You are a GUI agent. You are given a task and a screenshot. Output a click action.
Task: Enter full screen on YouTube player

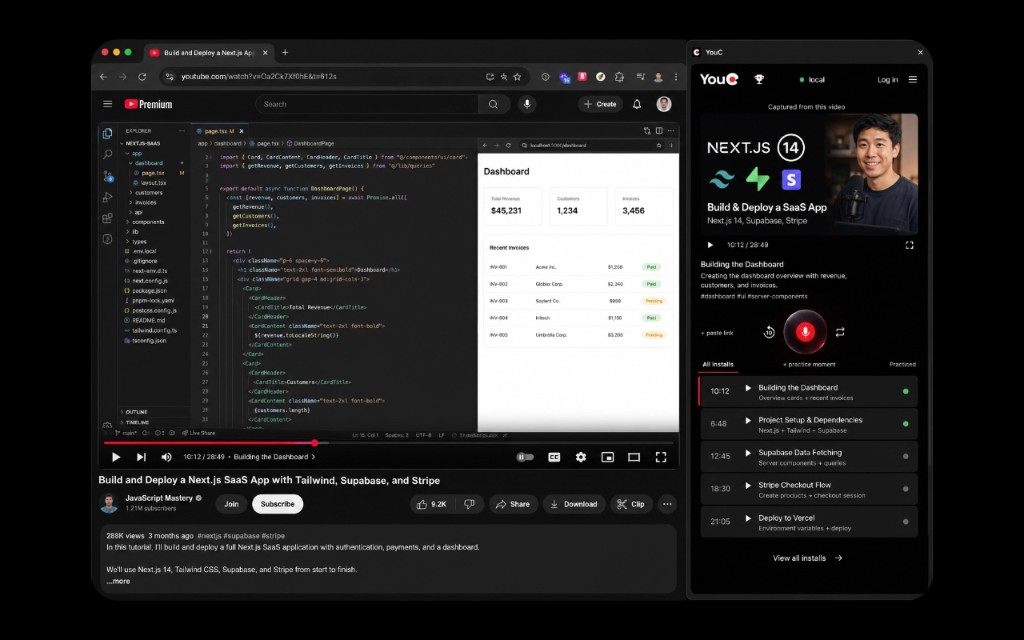point(661,457)
